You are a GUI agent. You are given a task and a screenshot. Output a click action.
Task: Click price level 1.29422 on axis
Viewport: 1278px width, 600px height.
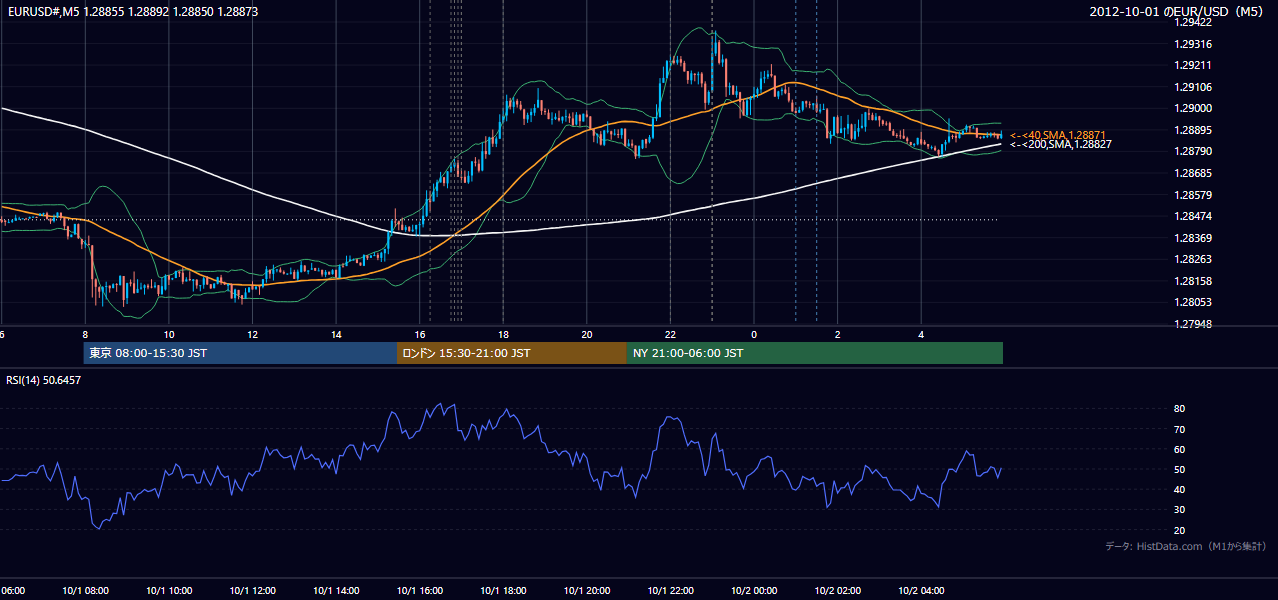coord(1193,22)
